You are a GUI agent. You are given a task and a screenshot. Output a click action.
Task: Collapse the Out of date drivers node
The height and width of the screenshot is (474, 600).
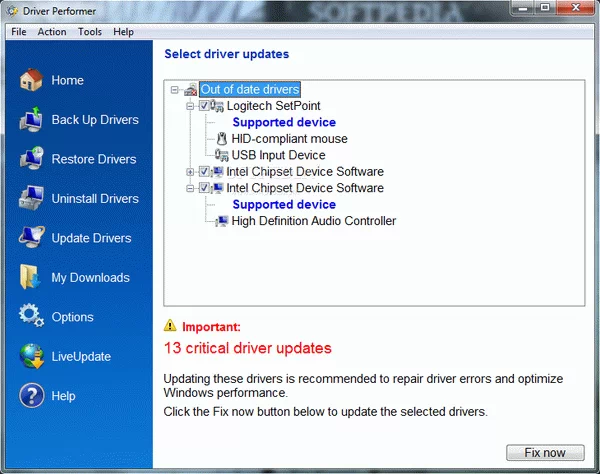click(x=175, y=90)
